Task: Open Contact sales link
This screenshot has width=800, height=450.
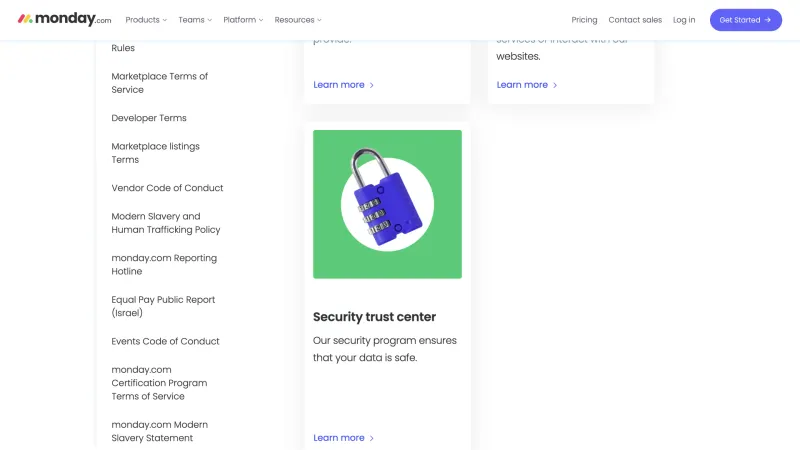Action: tap(635, 20)
